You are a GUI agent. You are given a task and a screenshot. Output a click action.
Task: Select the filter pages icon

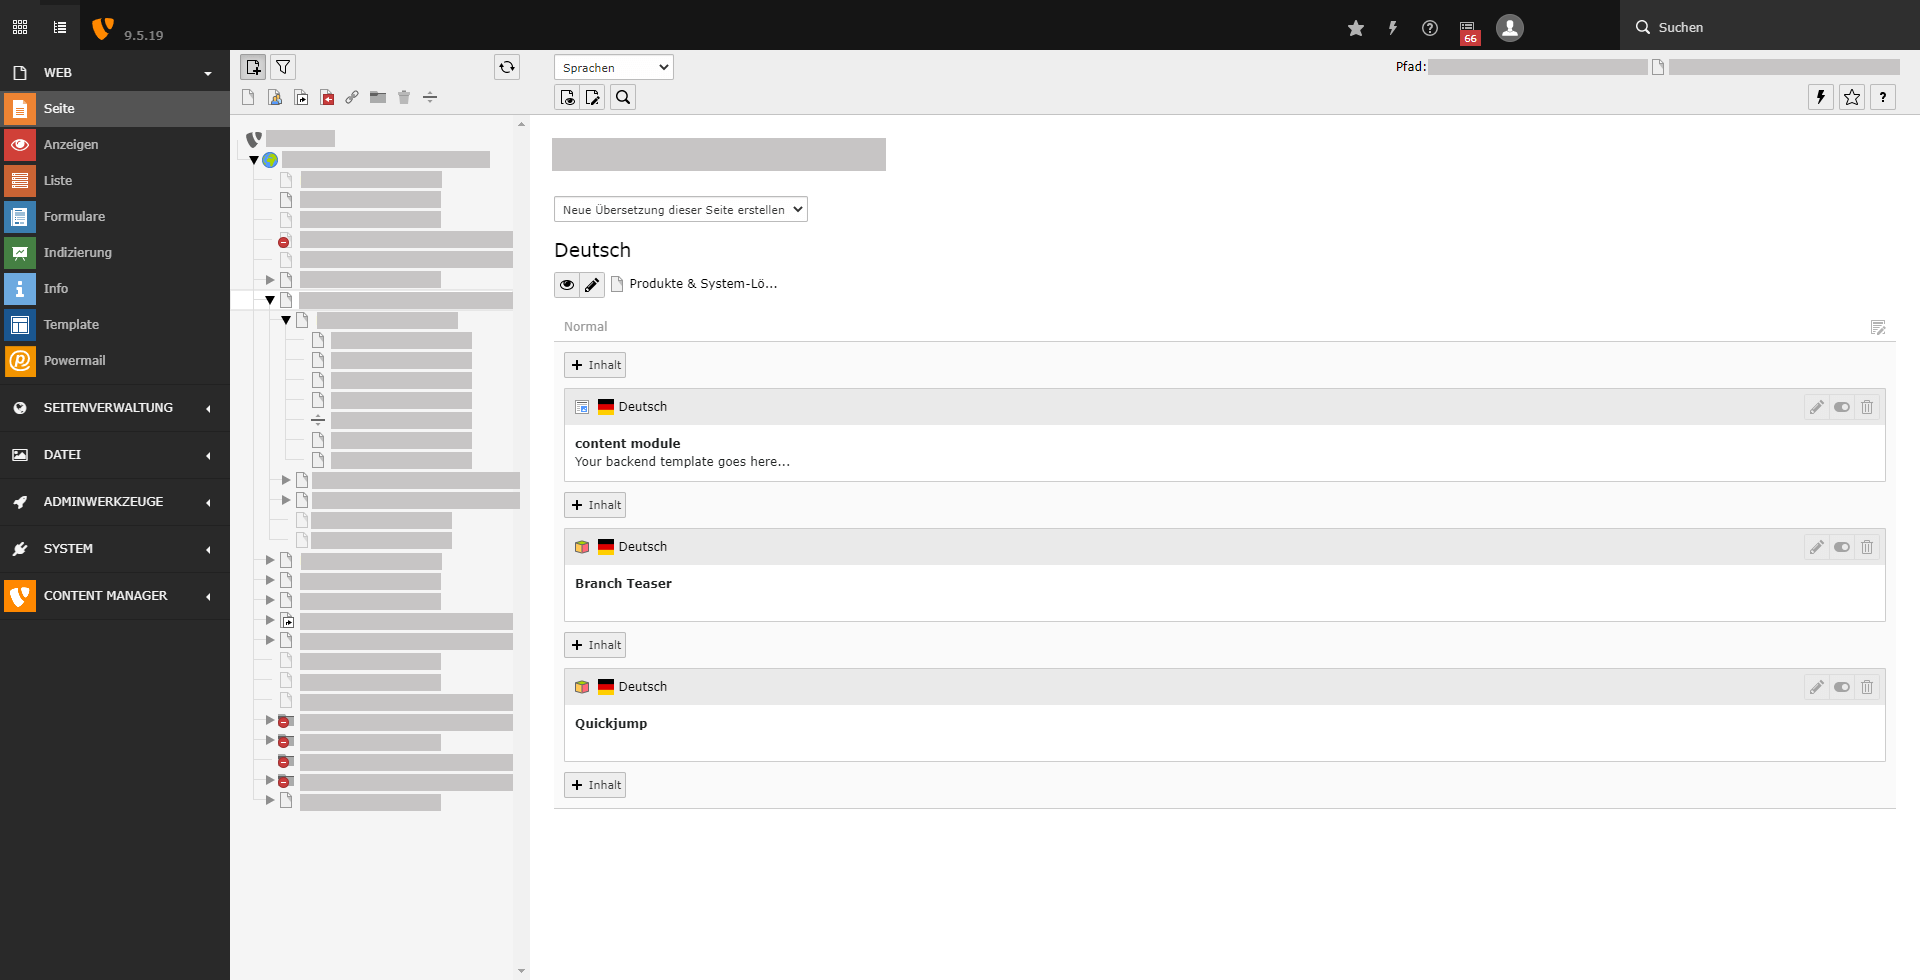[x=283, y=67]
